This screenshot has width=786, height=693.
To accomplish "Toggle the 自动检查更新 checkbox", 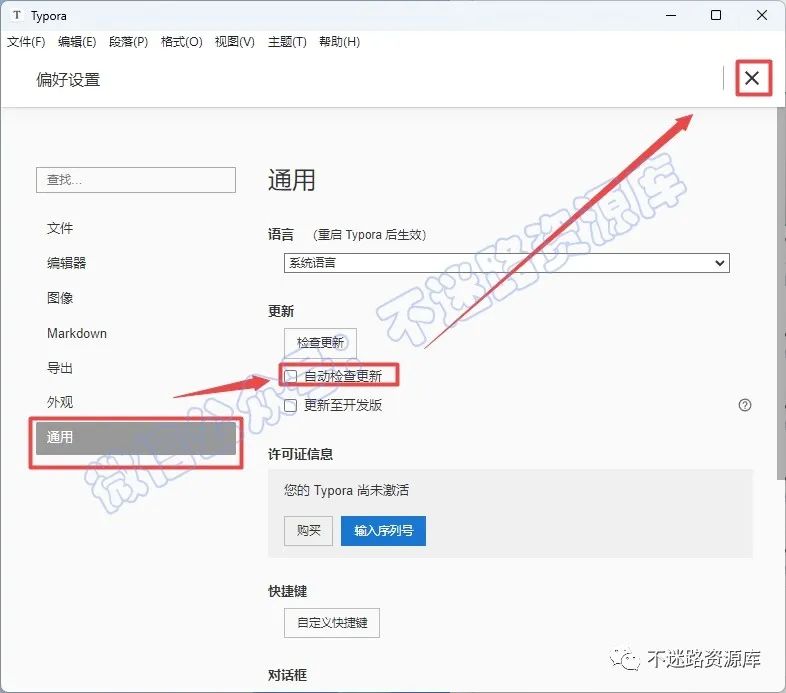I will (x=291, y=376).
